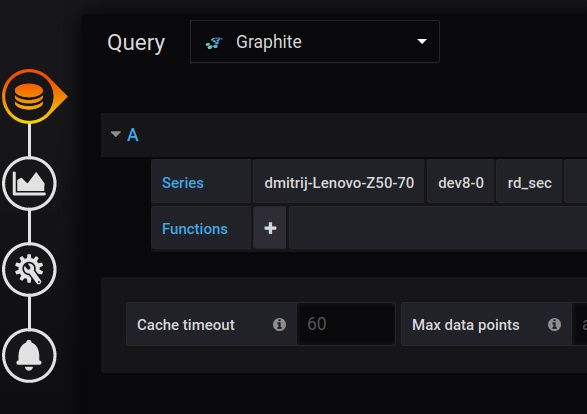Viewport: 587px width, 414px height.
Task: Click the Graphite data source logo
Action: [214, 43]
